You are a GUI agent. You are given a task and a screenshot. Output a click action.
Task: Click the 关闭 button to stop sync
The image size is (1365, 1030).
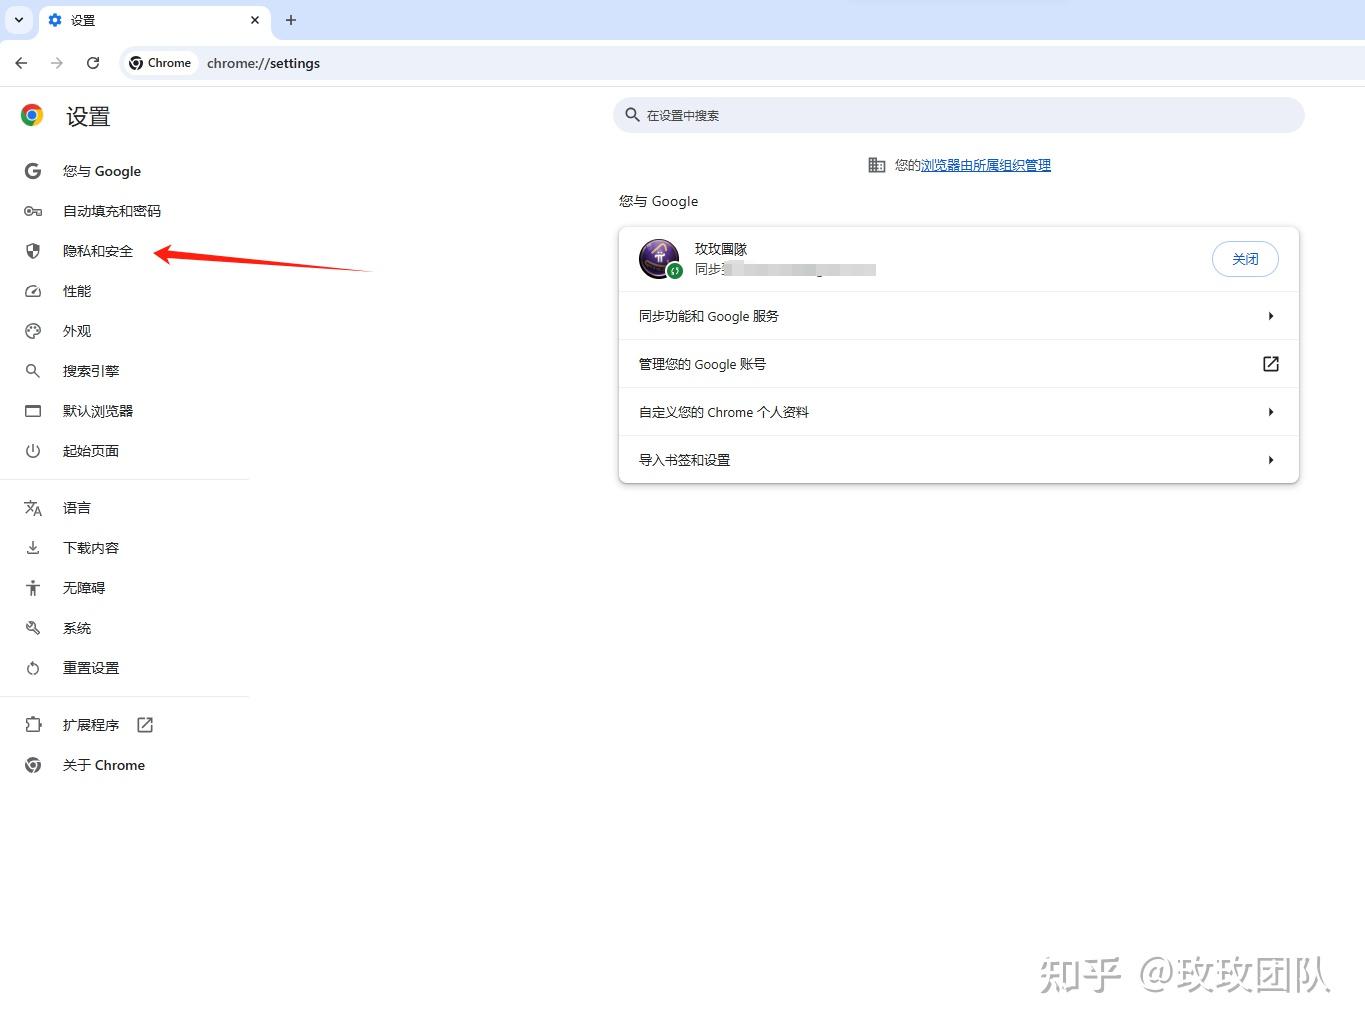[x=1245, y=258]
